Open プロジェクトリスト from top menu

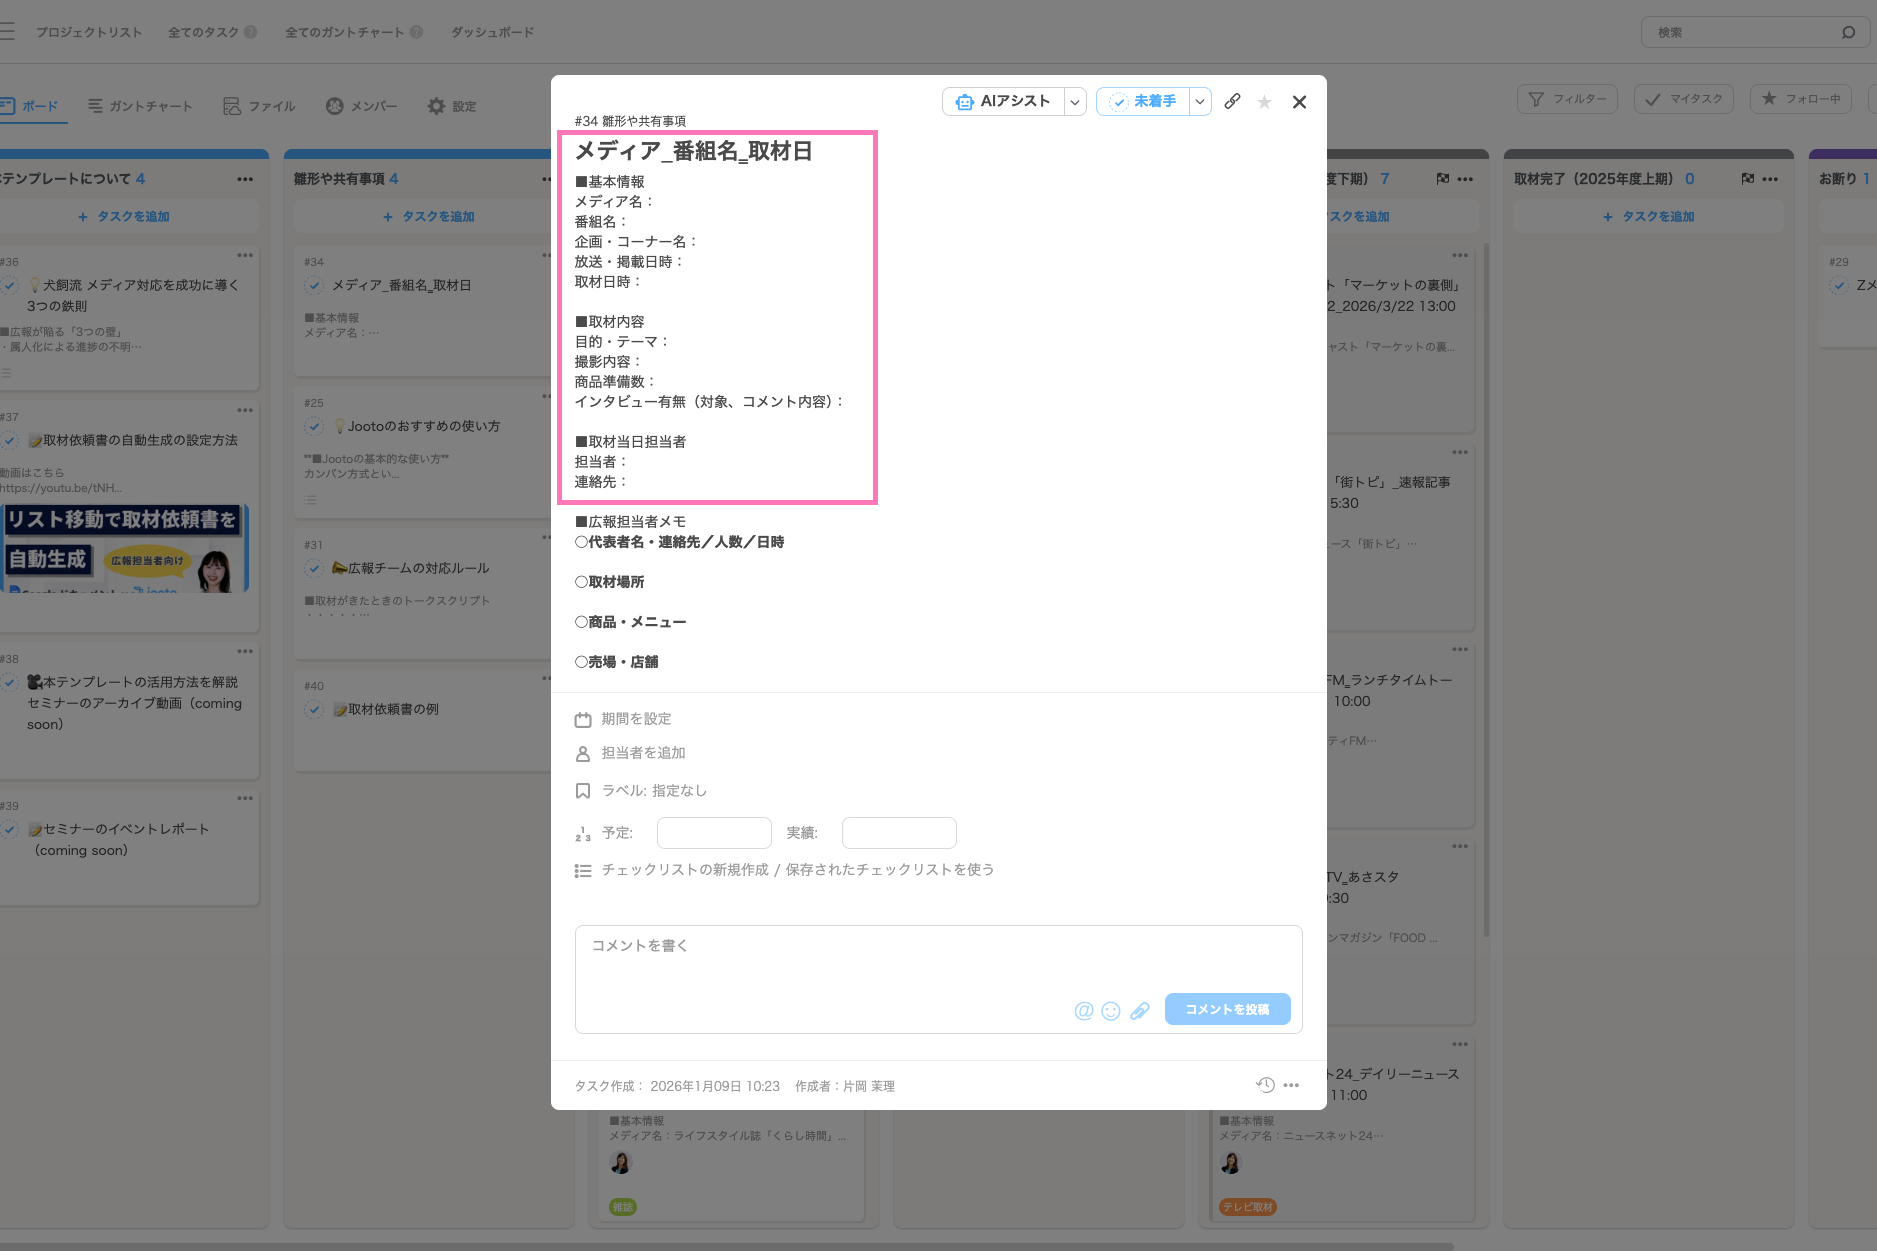[89, 31]
